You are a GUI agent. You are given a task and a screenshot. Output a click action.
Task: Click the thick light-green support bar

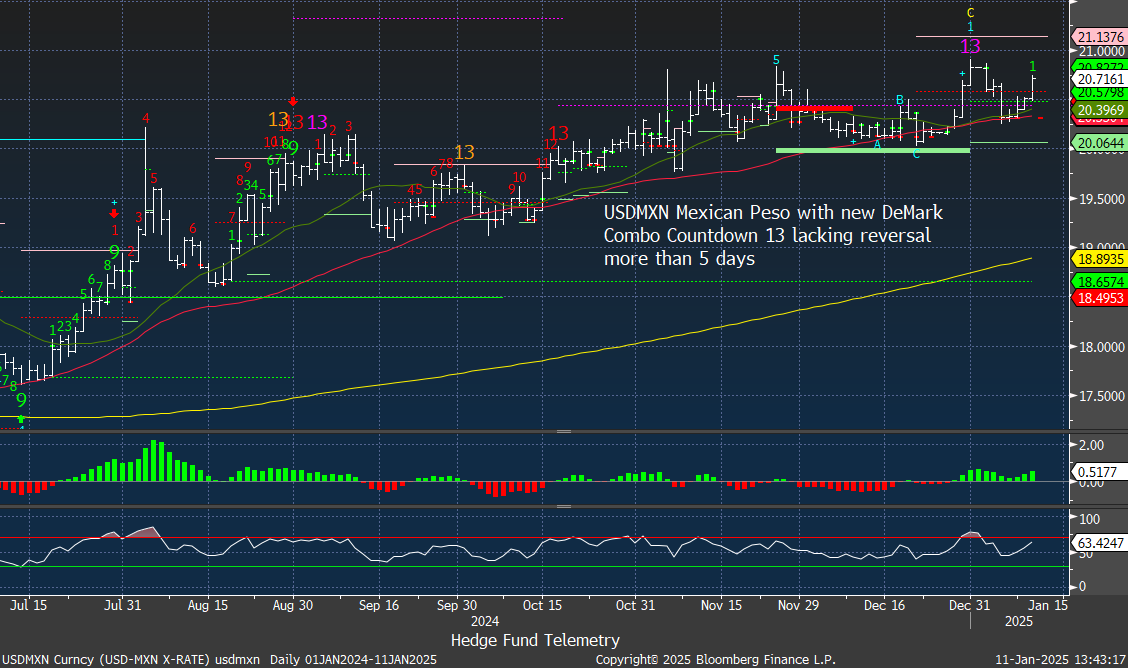pos(872,150)
